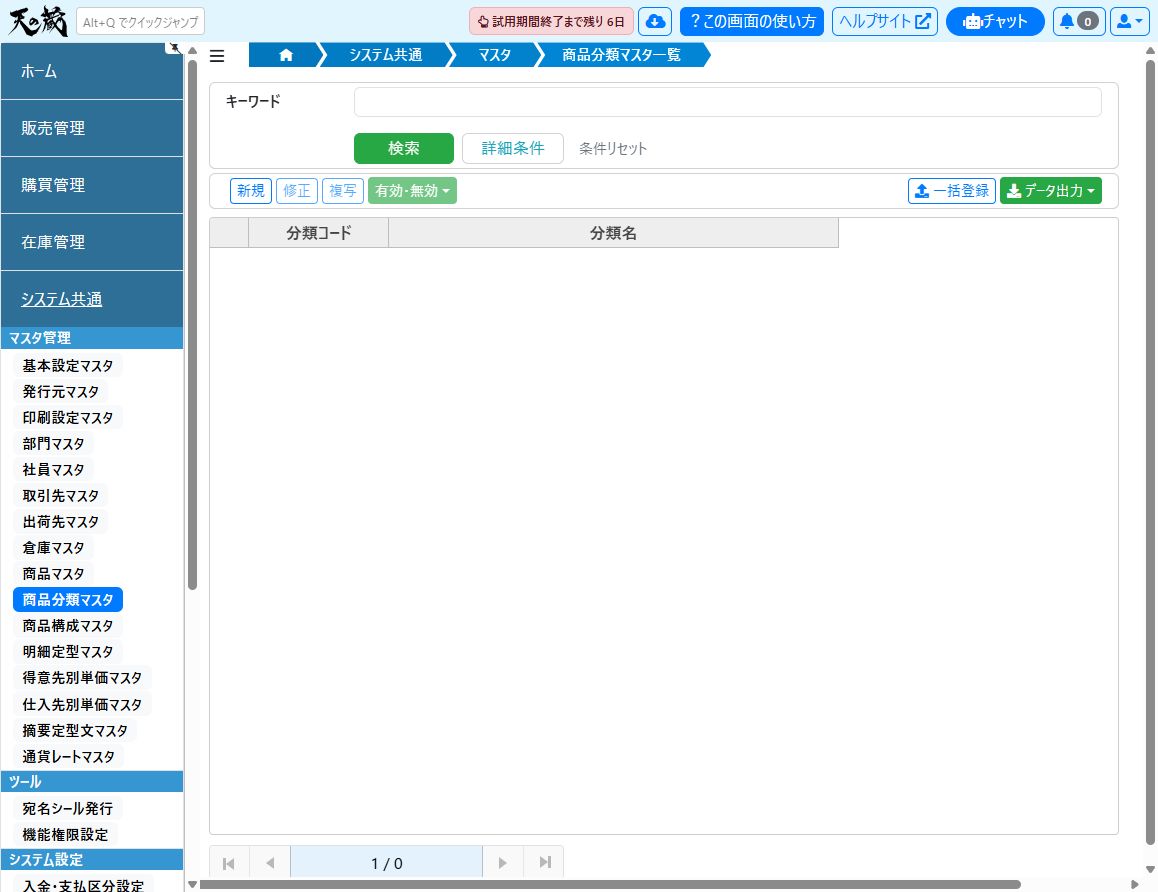Open 倉庫マスタ

(53, 548)
